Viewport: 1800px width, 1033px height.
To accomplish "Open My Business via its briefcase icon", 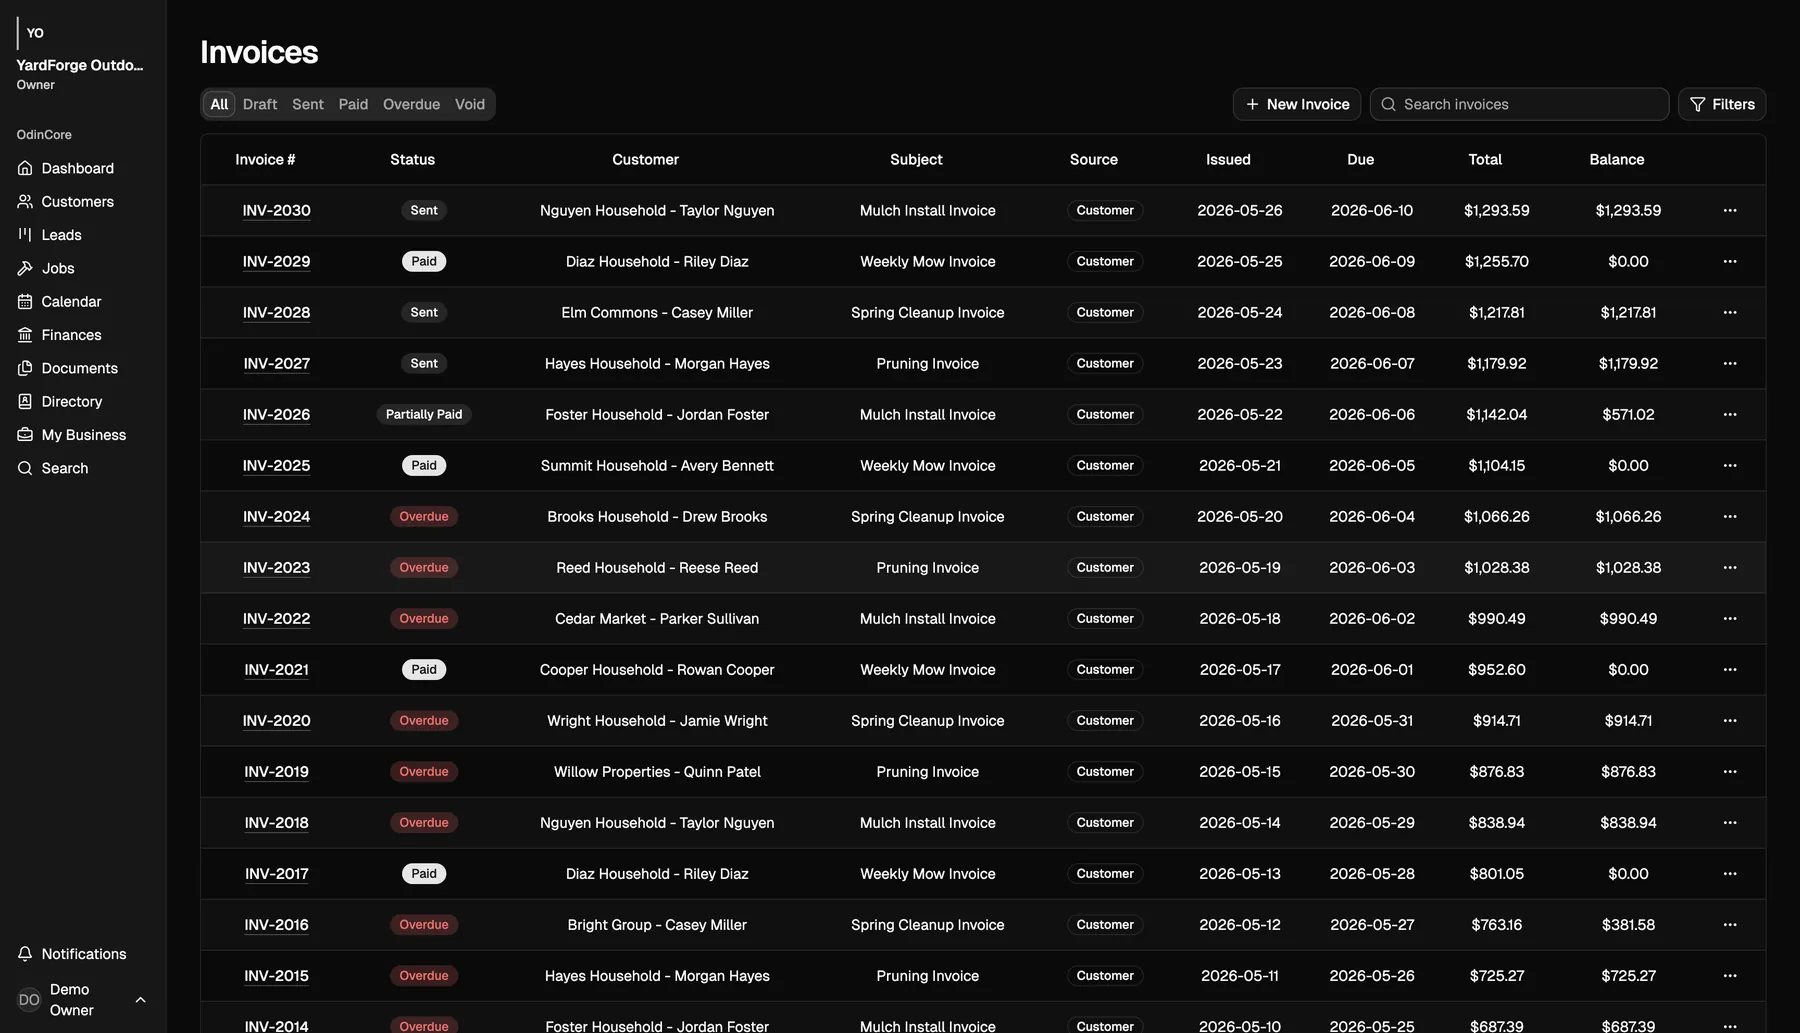I will point(25,434).
